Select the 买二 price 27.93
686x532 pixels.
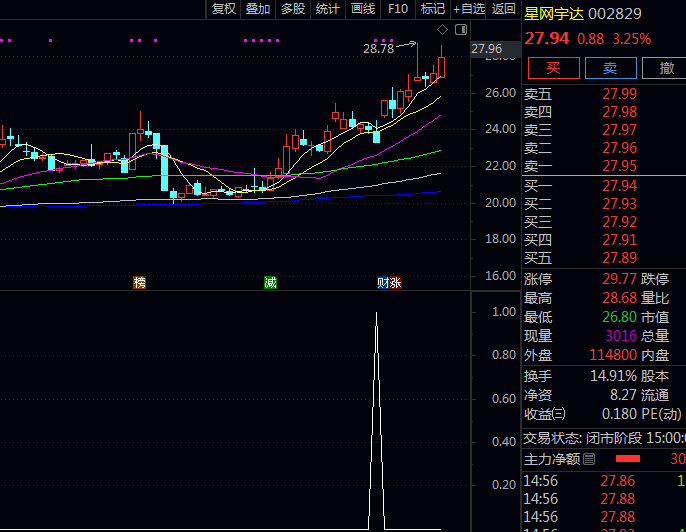point(620,204)
